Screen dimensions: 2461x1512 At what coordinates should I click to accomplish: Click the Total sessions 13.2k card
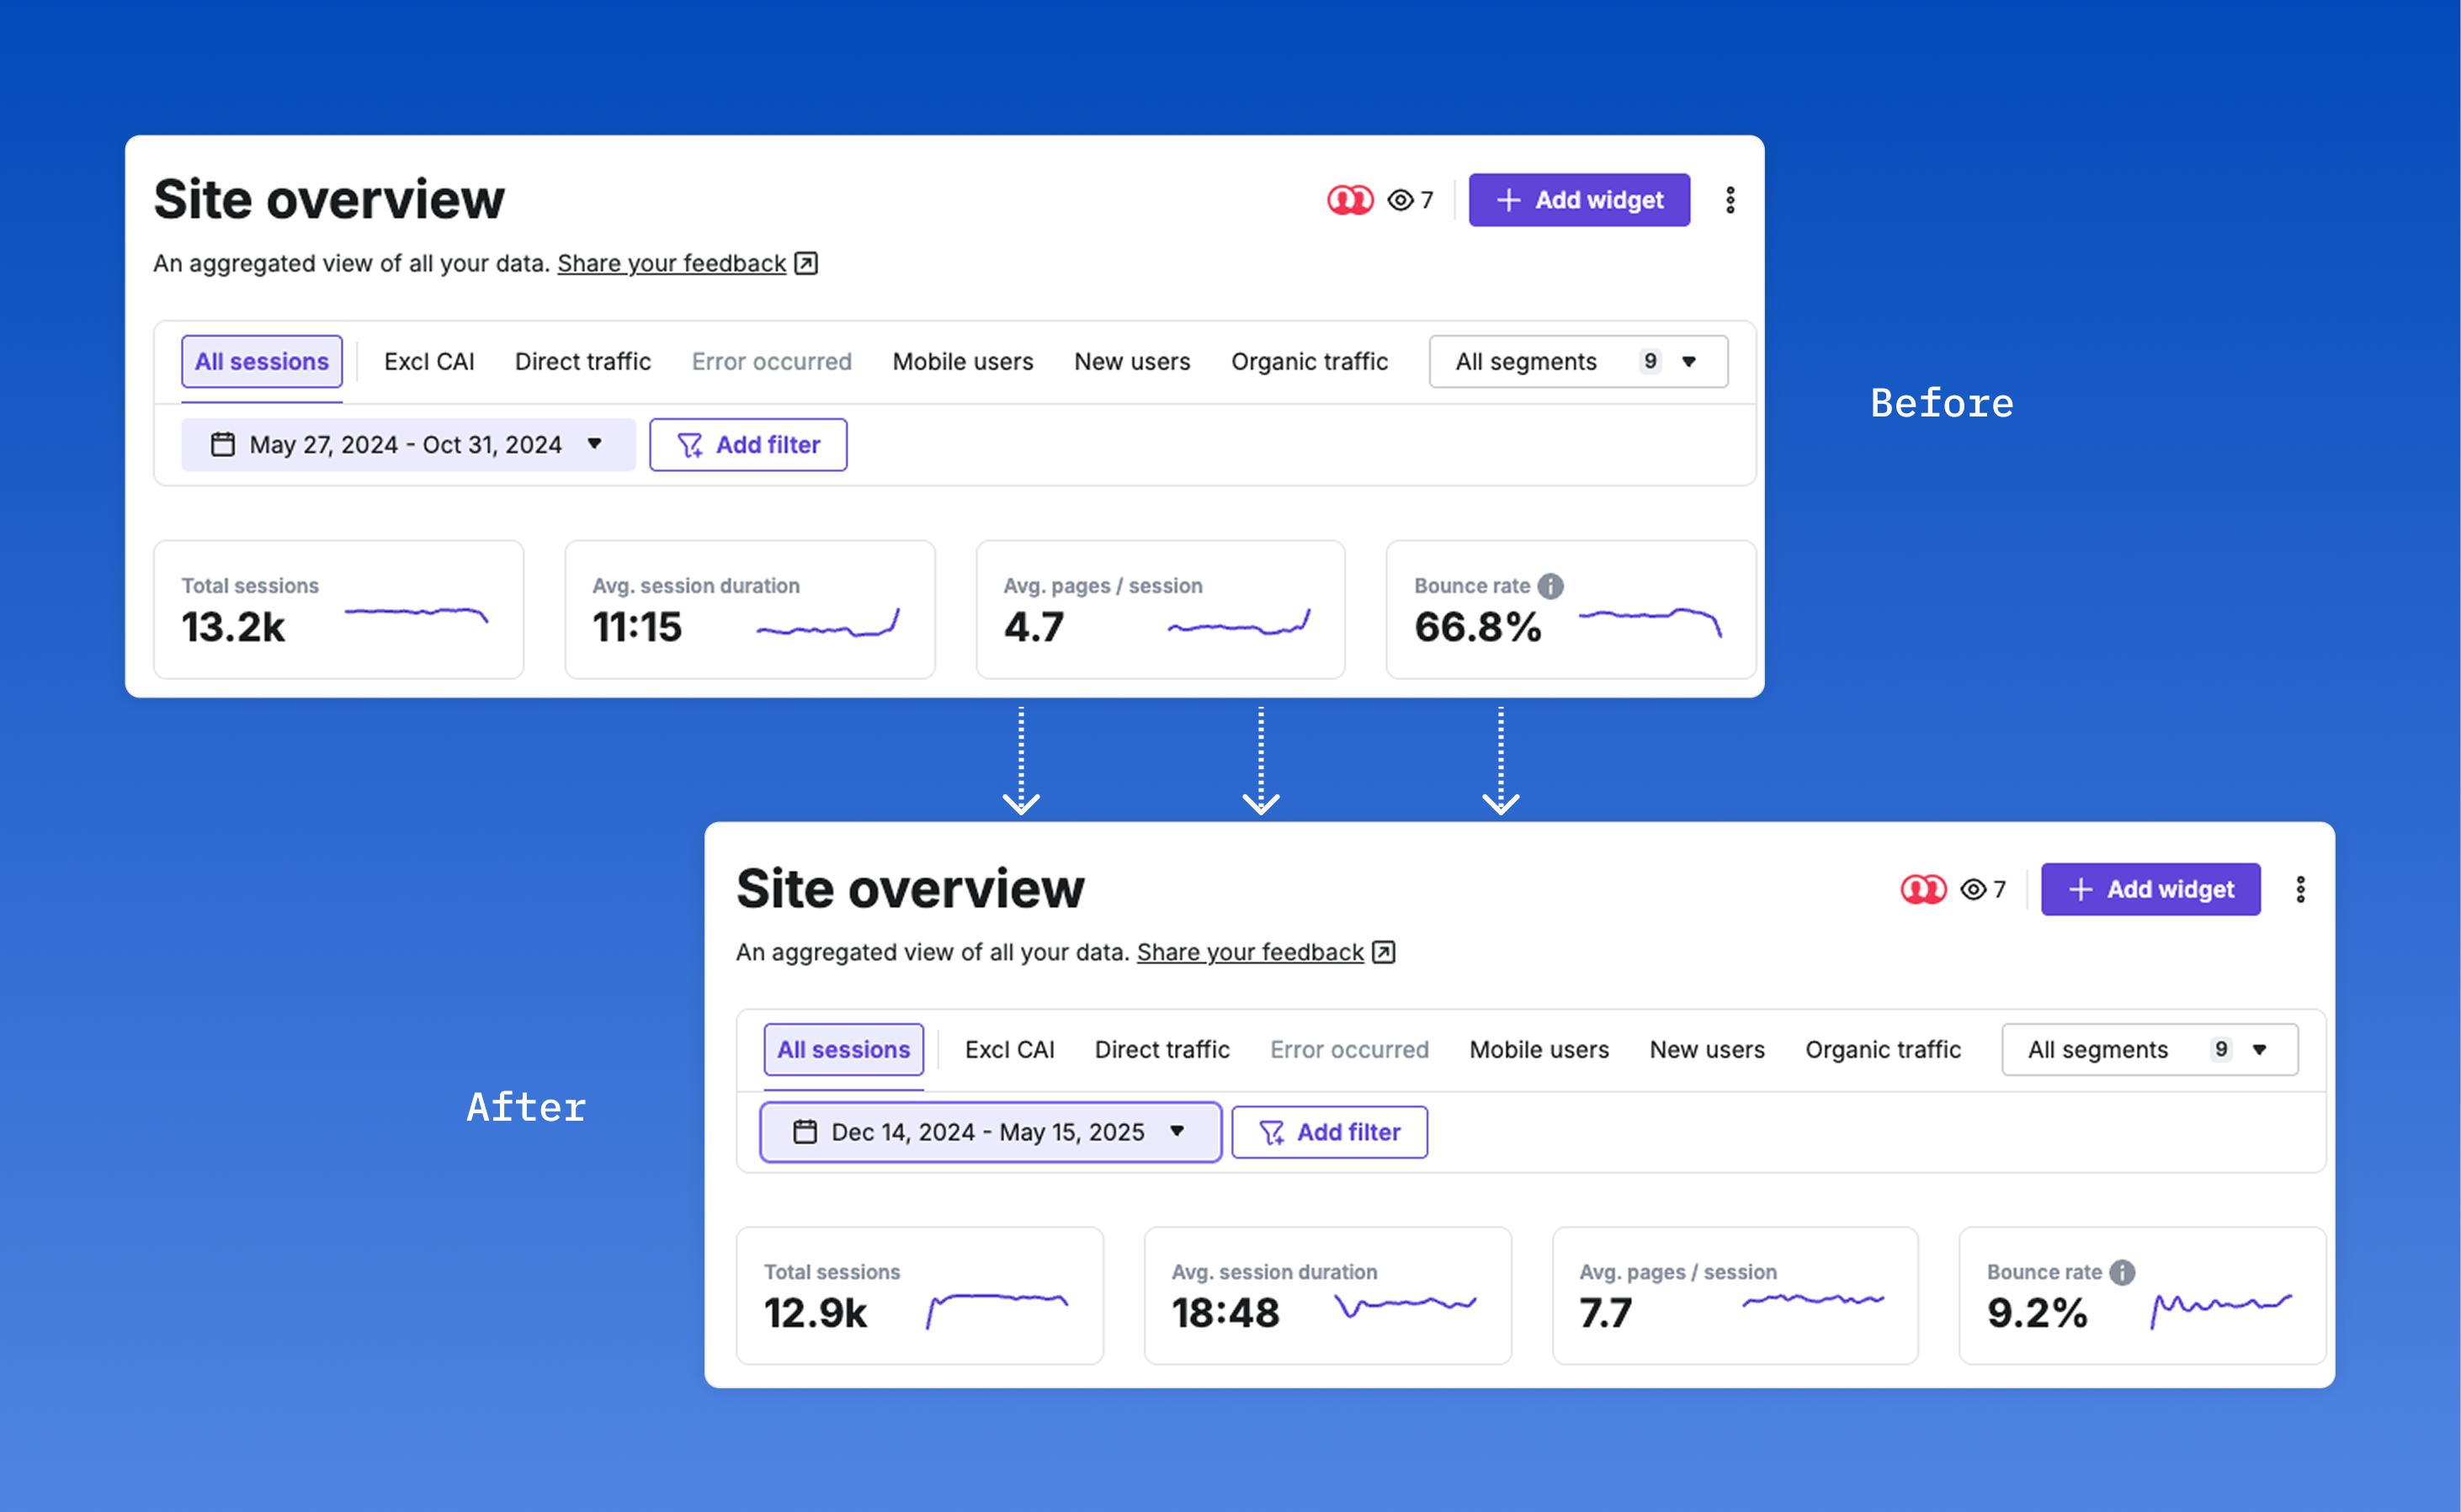click(x=338, y=610)
